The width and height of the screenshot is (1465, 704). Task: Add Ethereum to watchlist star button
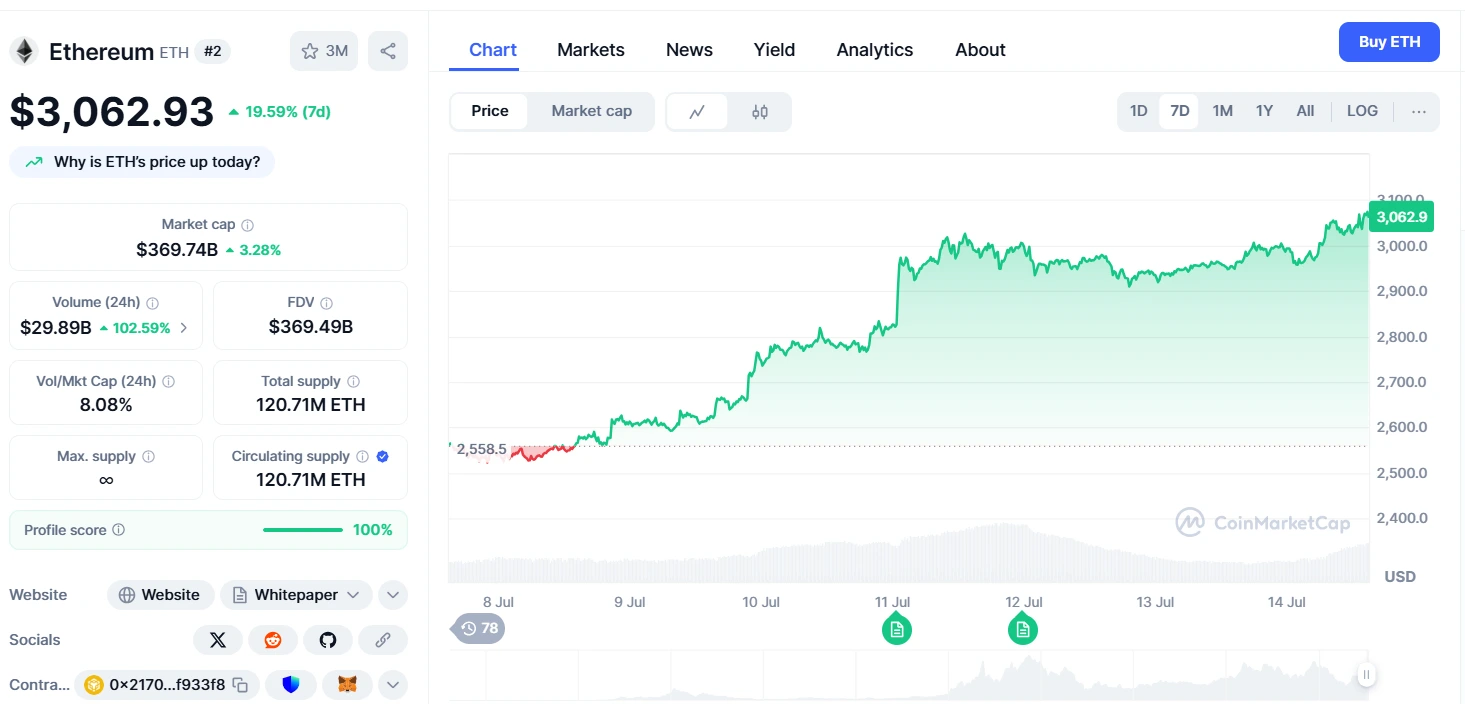(324, 51)
